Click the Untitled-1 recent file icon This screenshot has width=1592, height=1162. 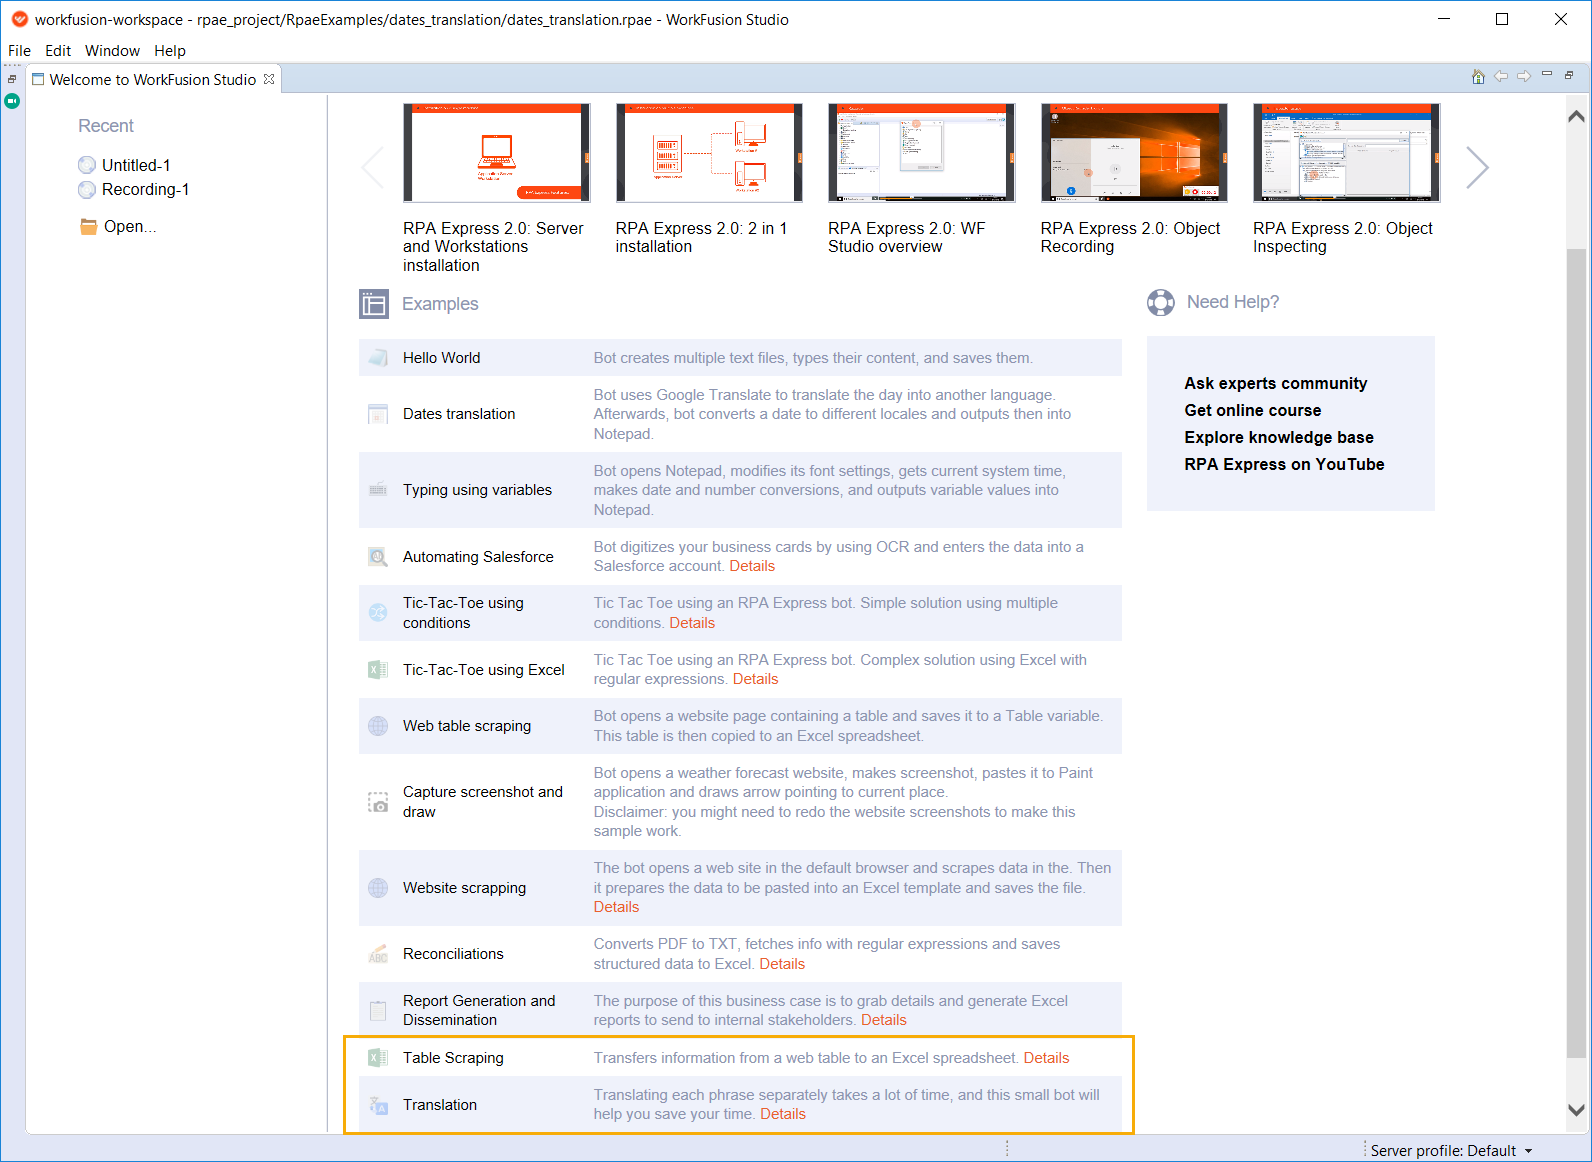pos(87,165)
